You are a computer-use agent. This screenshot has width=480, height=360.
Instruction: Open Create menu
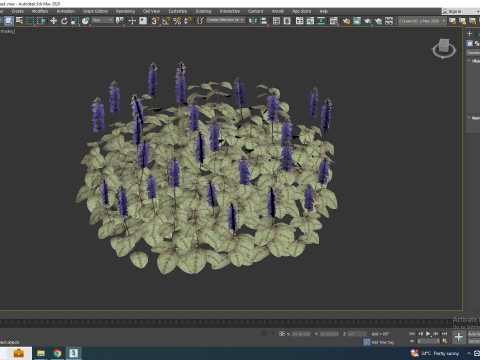click(x=18, y=11)
